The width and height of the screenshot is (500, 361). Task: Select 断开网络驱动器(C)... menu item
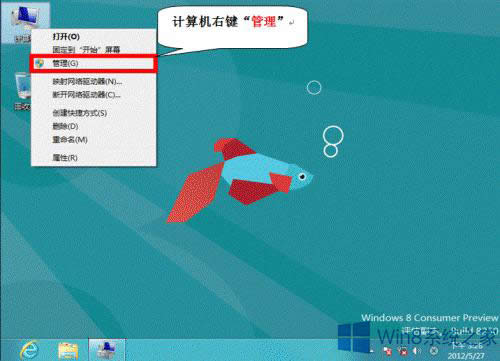click(x=93, y=95)
